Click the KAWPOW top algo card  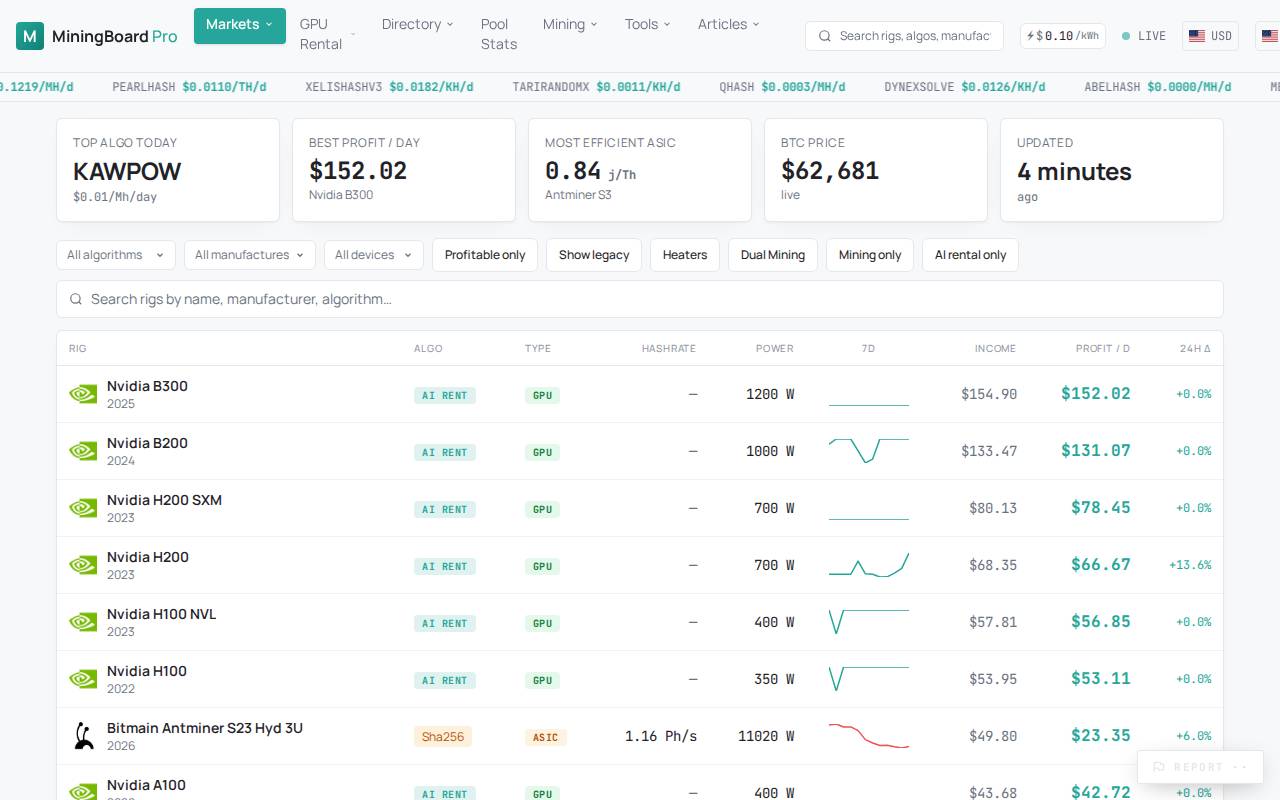pyautogui.click(x=168, y=170)
